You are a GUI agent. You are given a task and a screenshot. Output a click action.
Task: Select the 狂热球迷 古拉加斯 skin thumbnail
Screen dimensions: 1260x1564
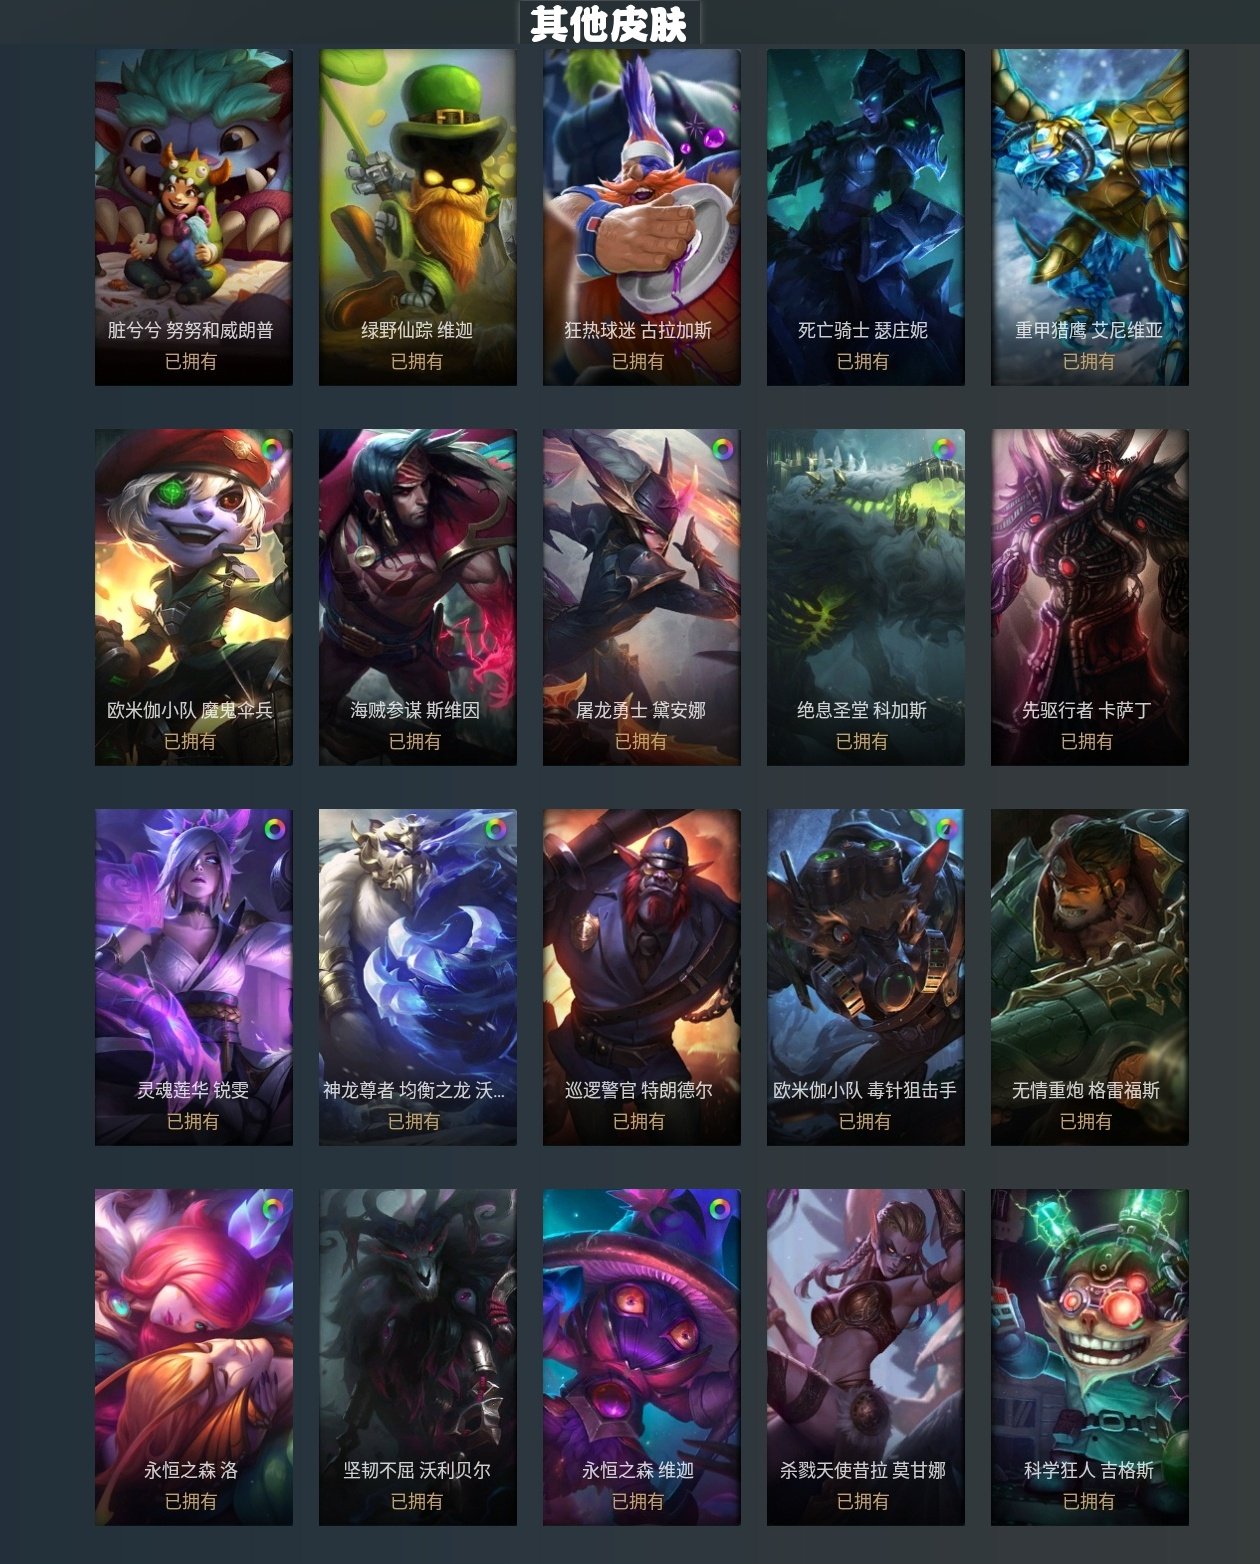point(642,217)
